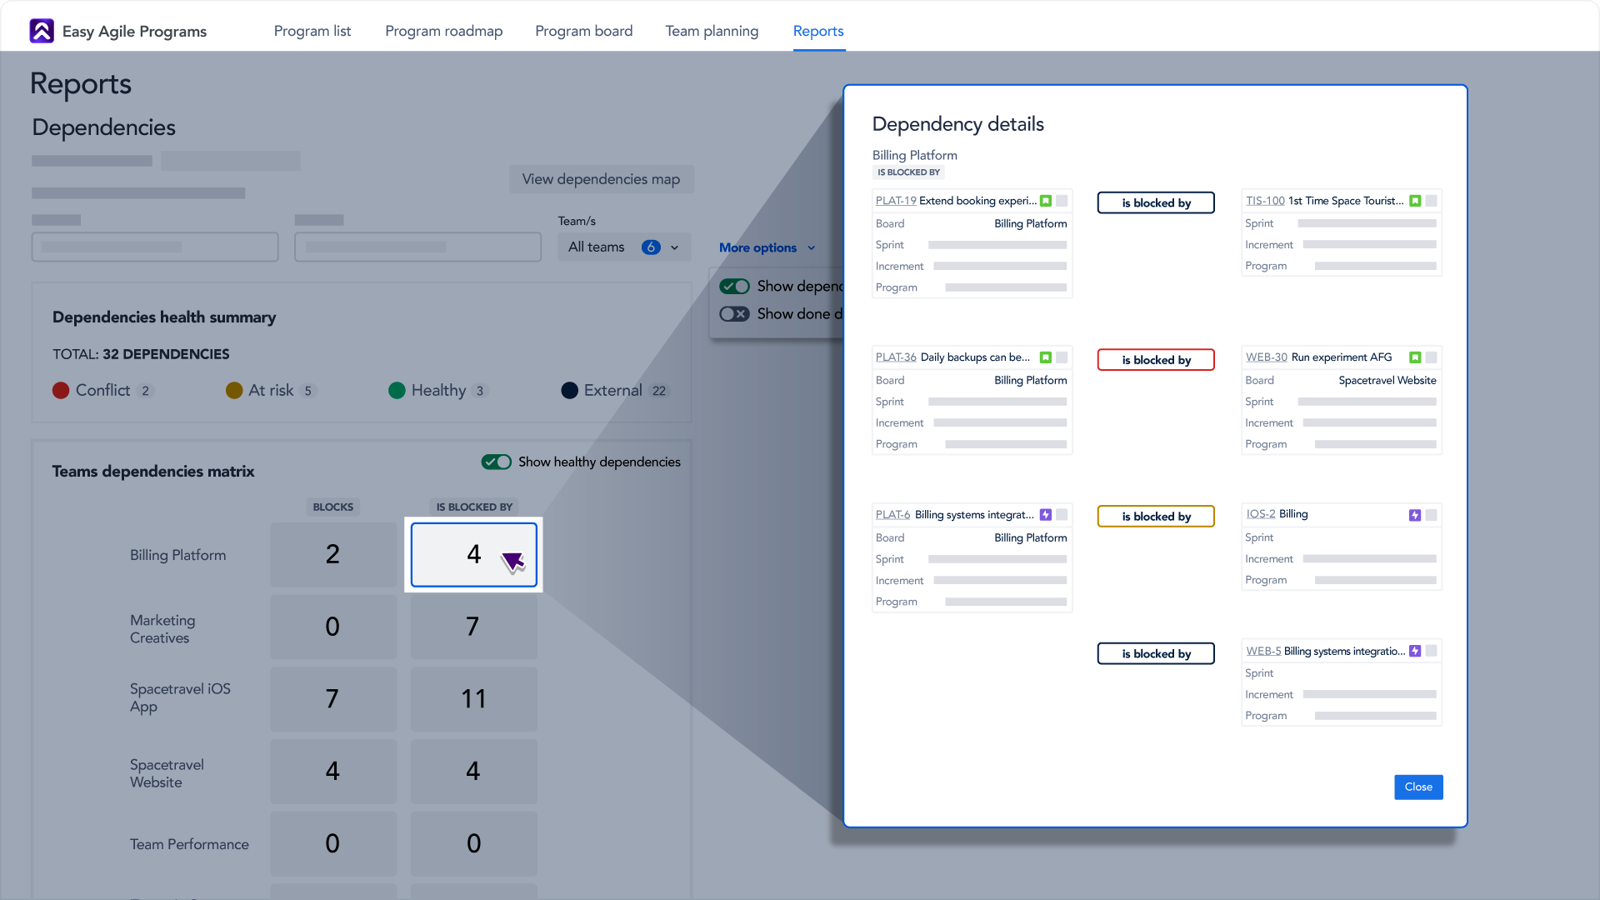Click the red Conflict status dot
Screen dimensions: 1600x900
coord(61,390)
